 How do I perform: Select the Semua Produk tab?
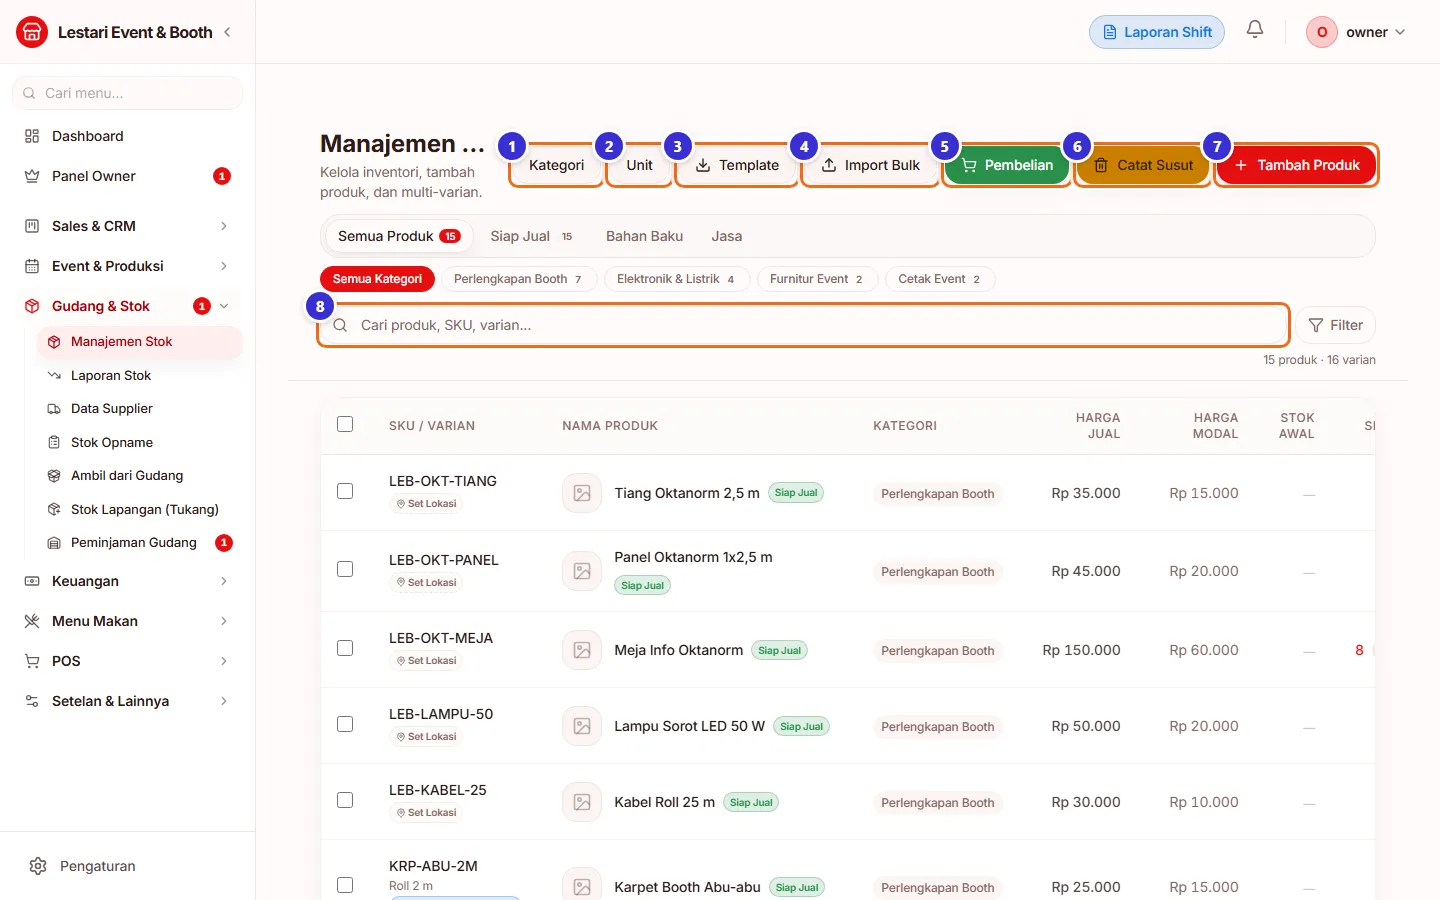pos(399,236)
